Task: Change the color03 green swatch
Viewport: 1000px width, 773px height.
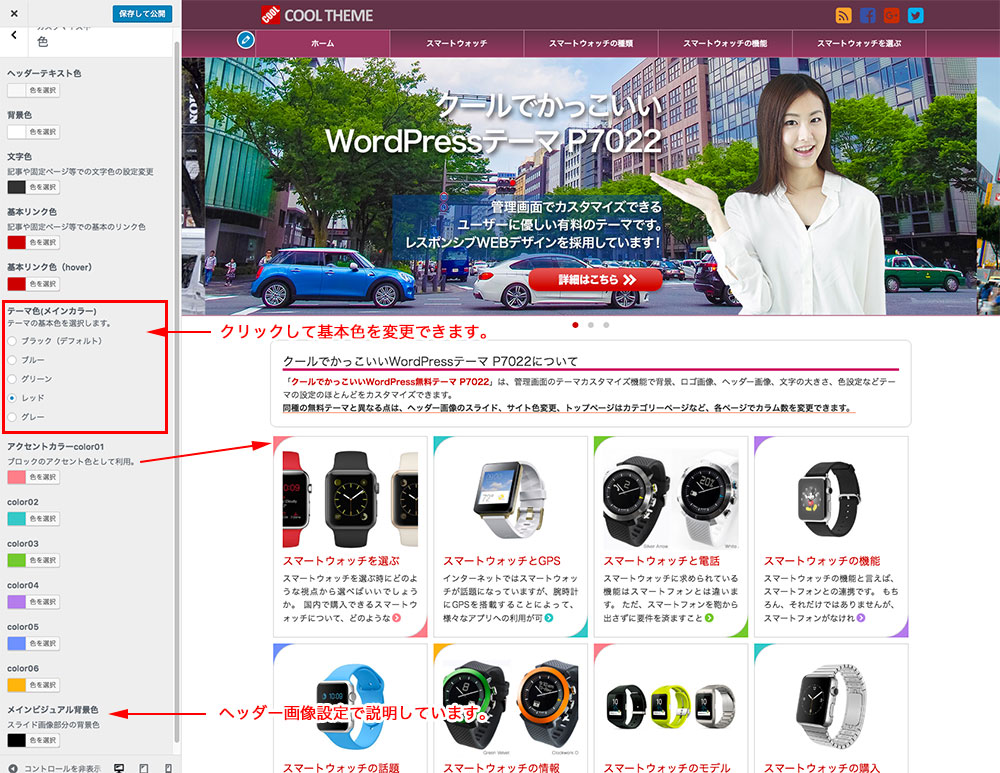Action: [17, 560]
